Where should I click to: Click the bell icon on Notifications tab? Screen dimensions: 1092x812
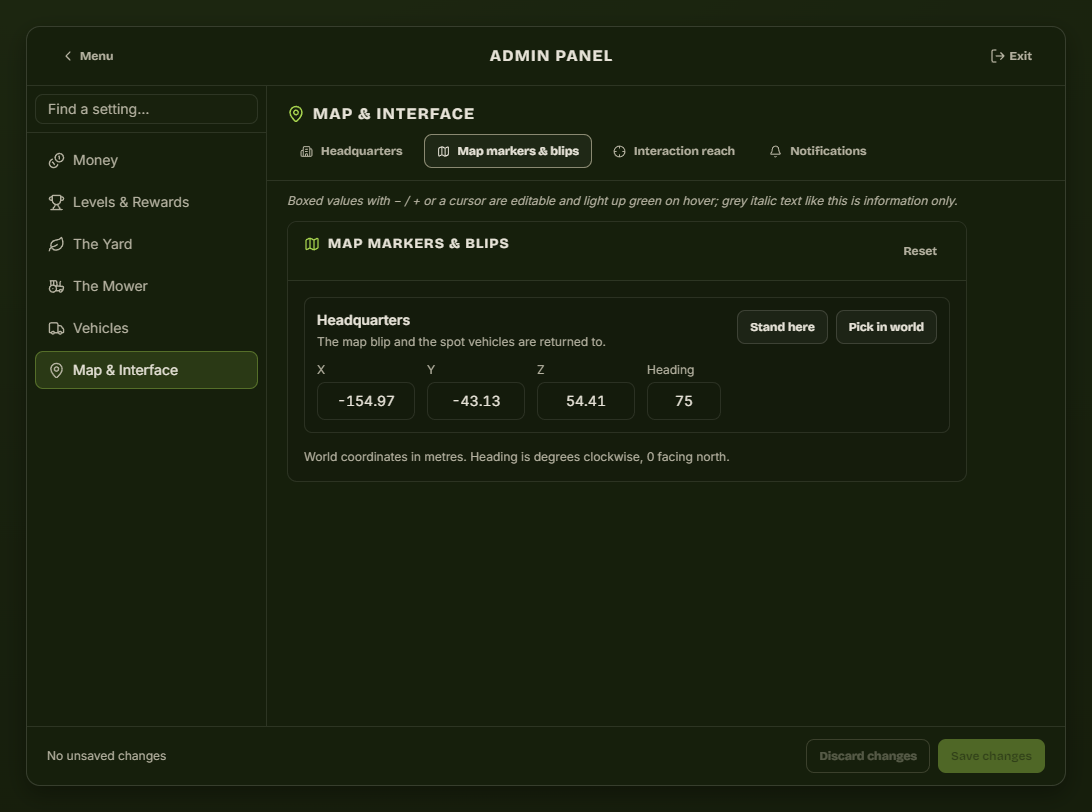[775, 151]
